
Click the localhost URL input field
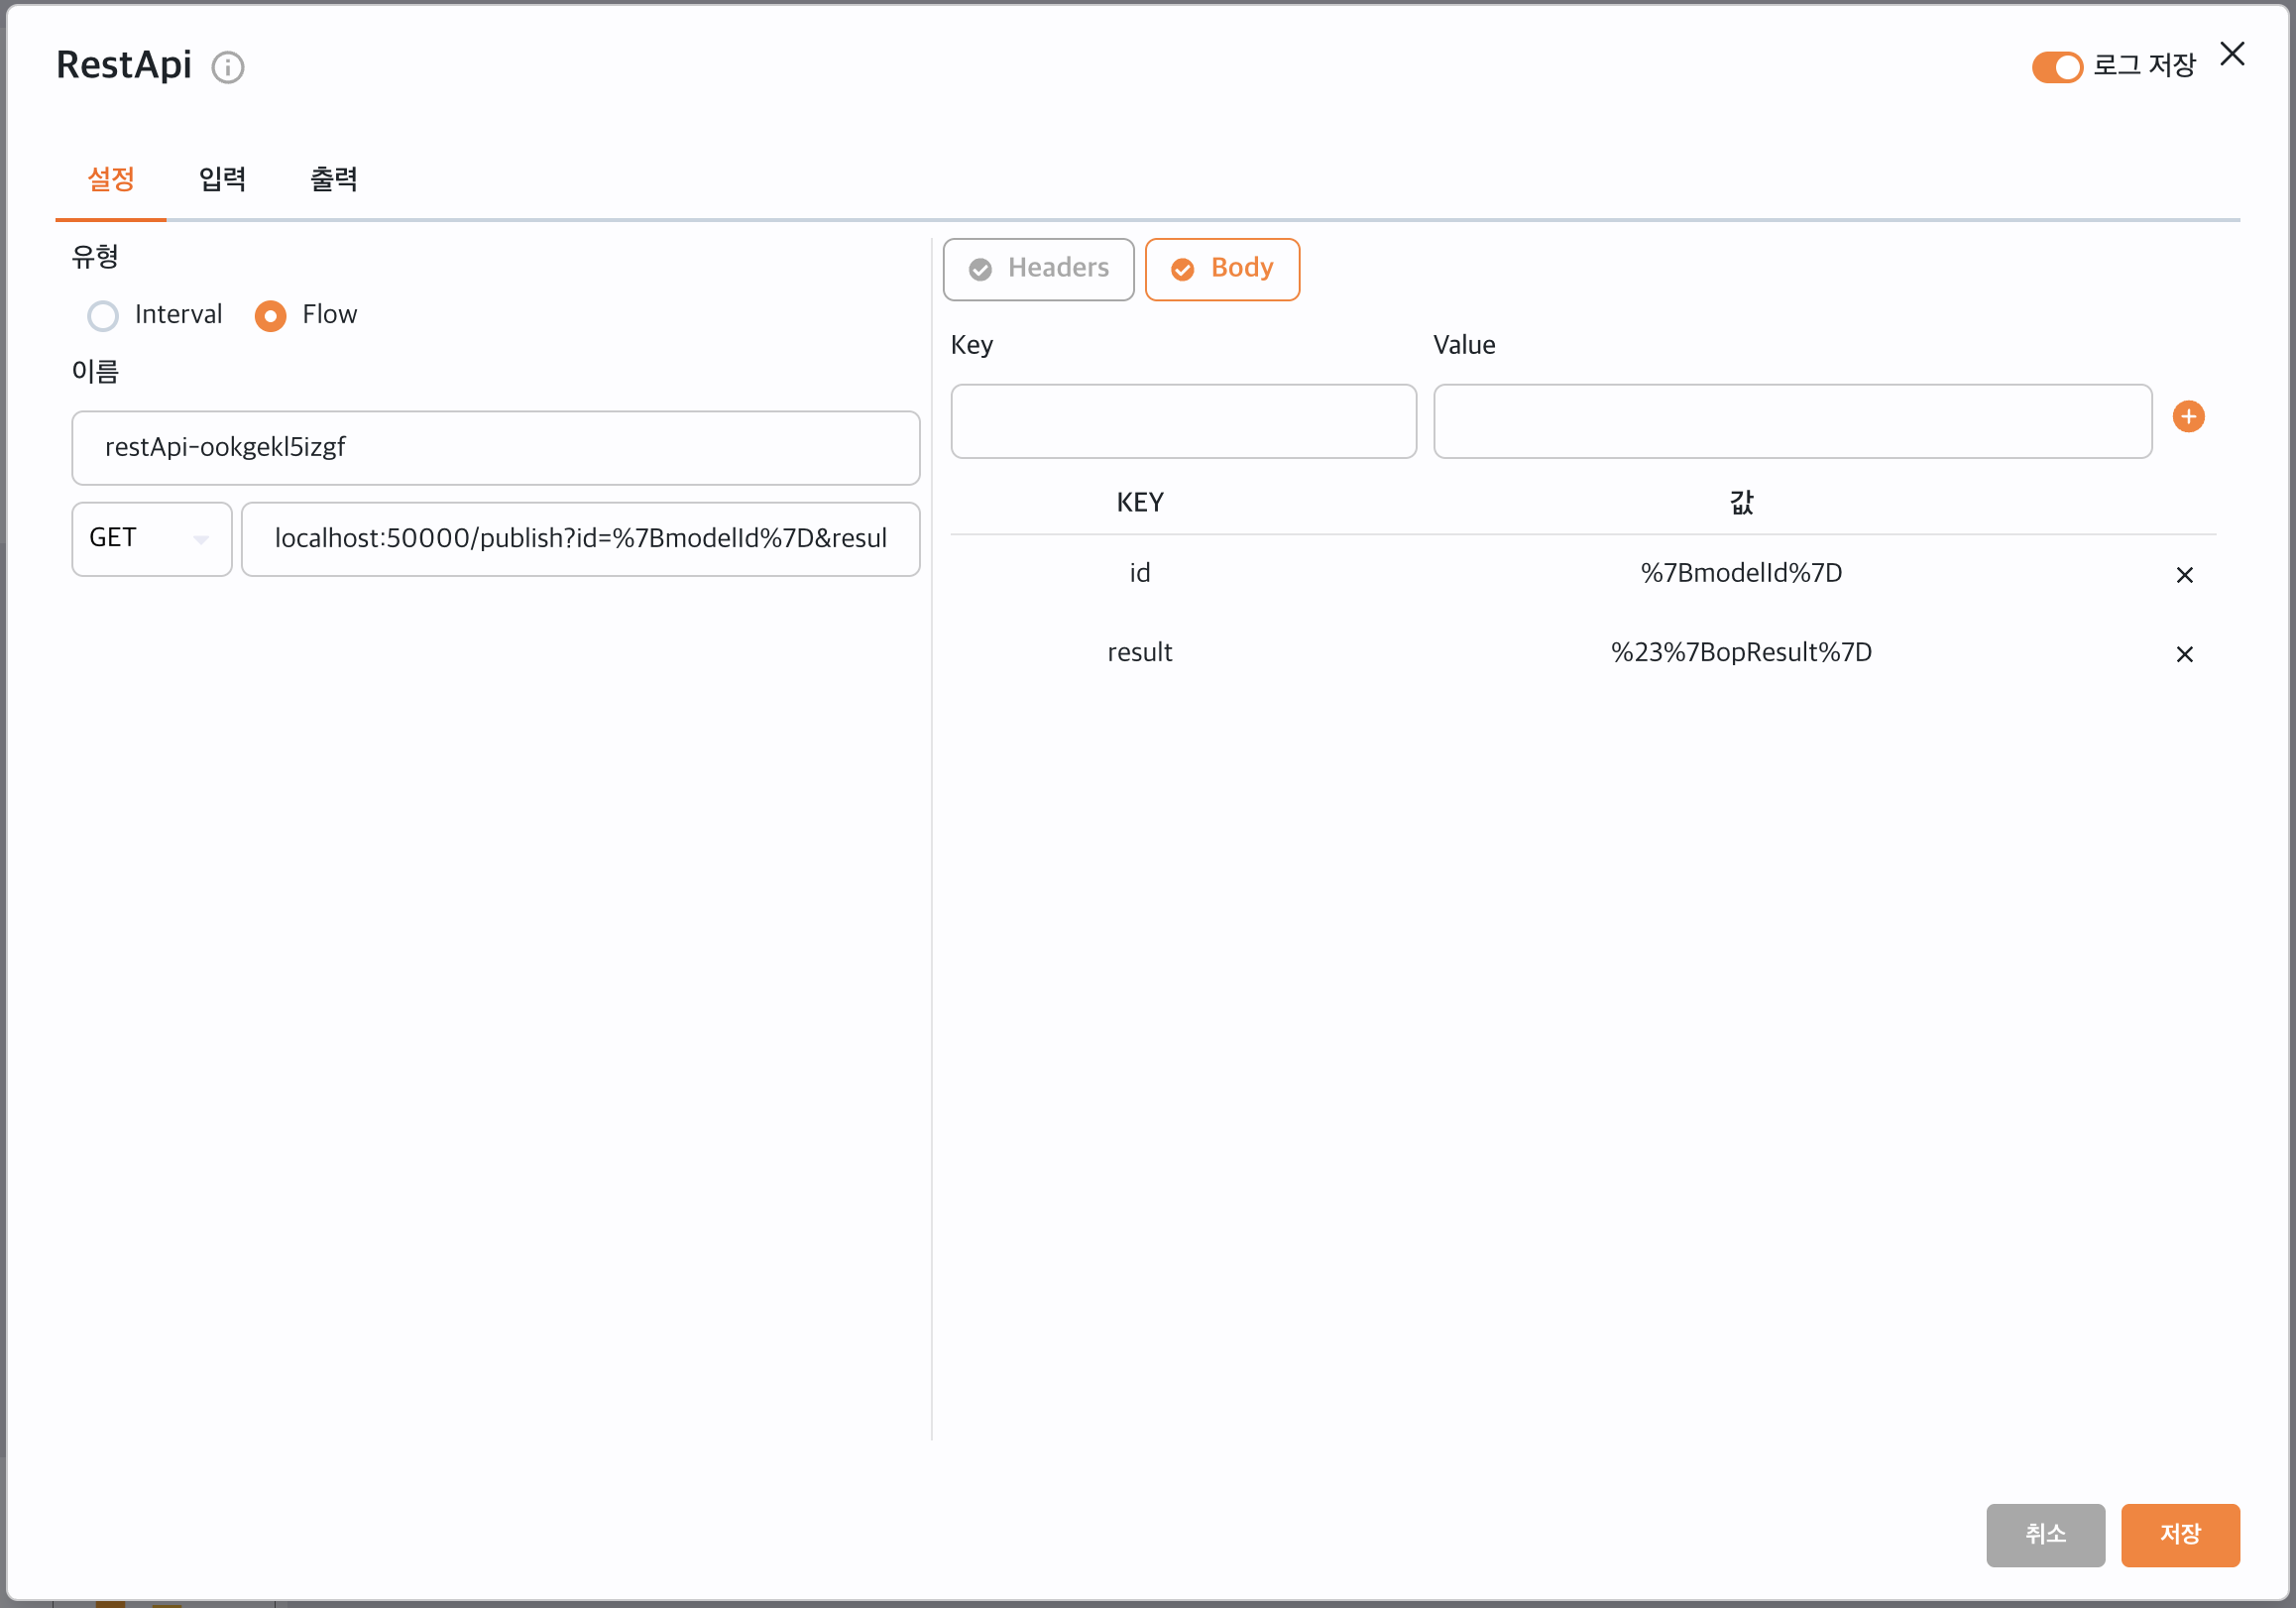[580, 539]
